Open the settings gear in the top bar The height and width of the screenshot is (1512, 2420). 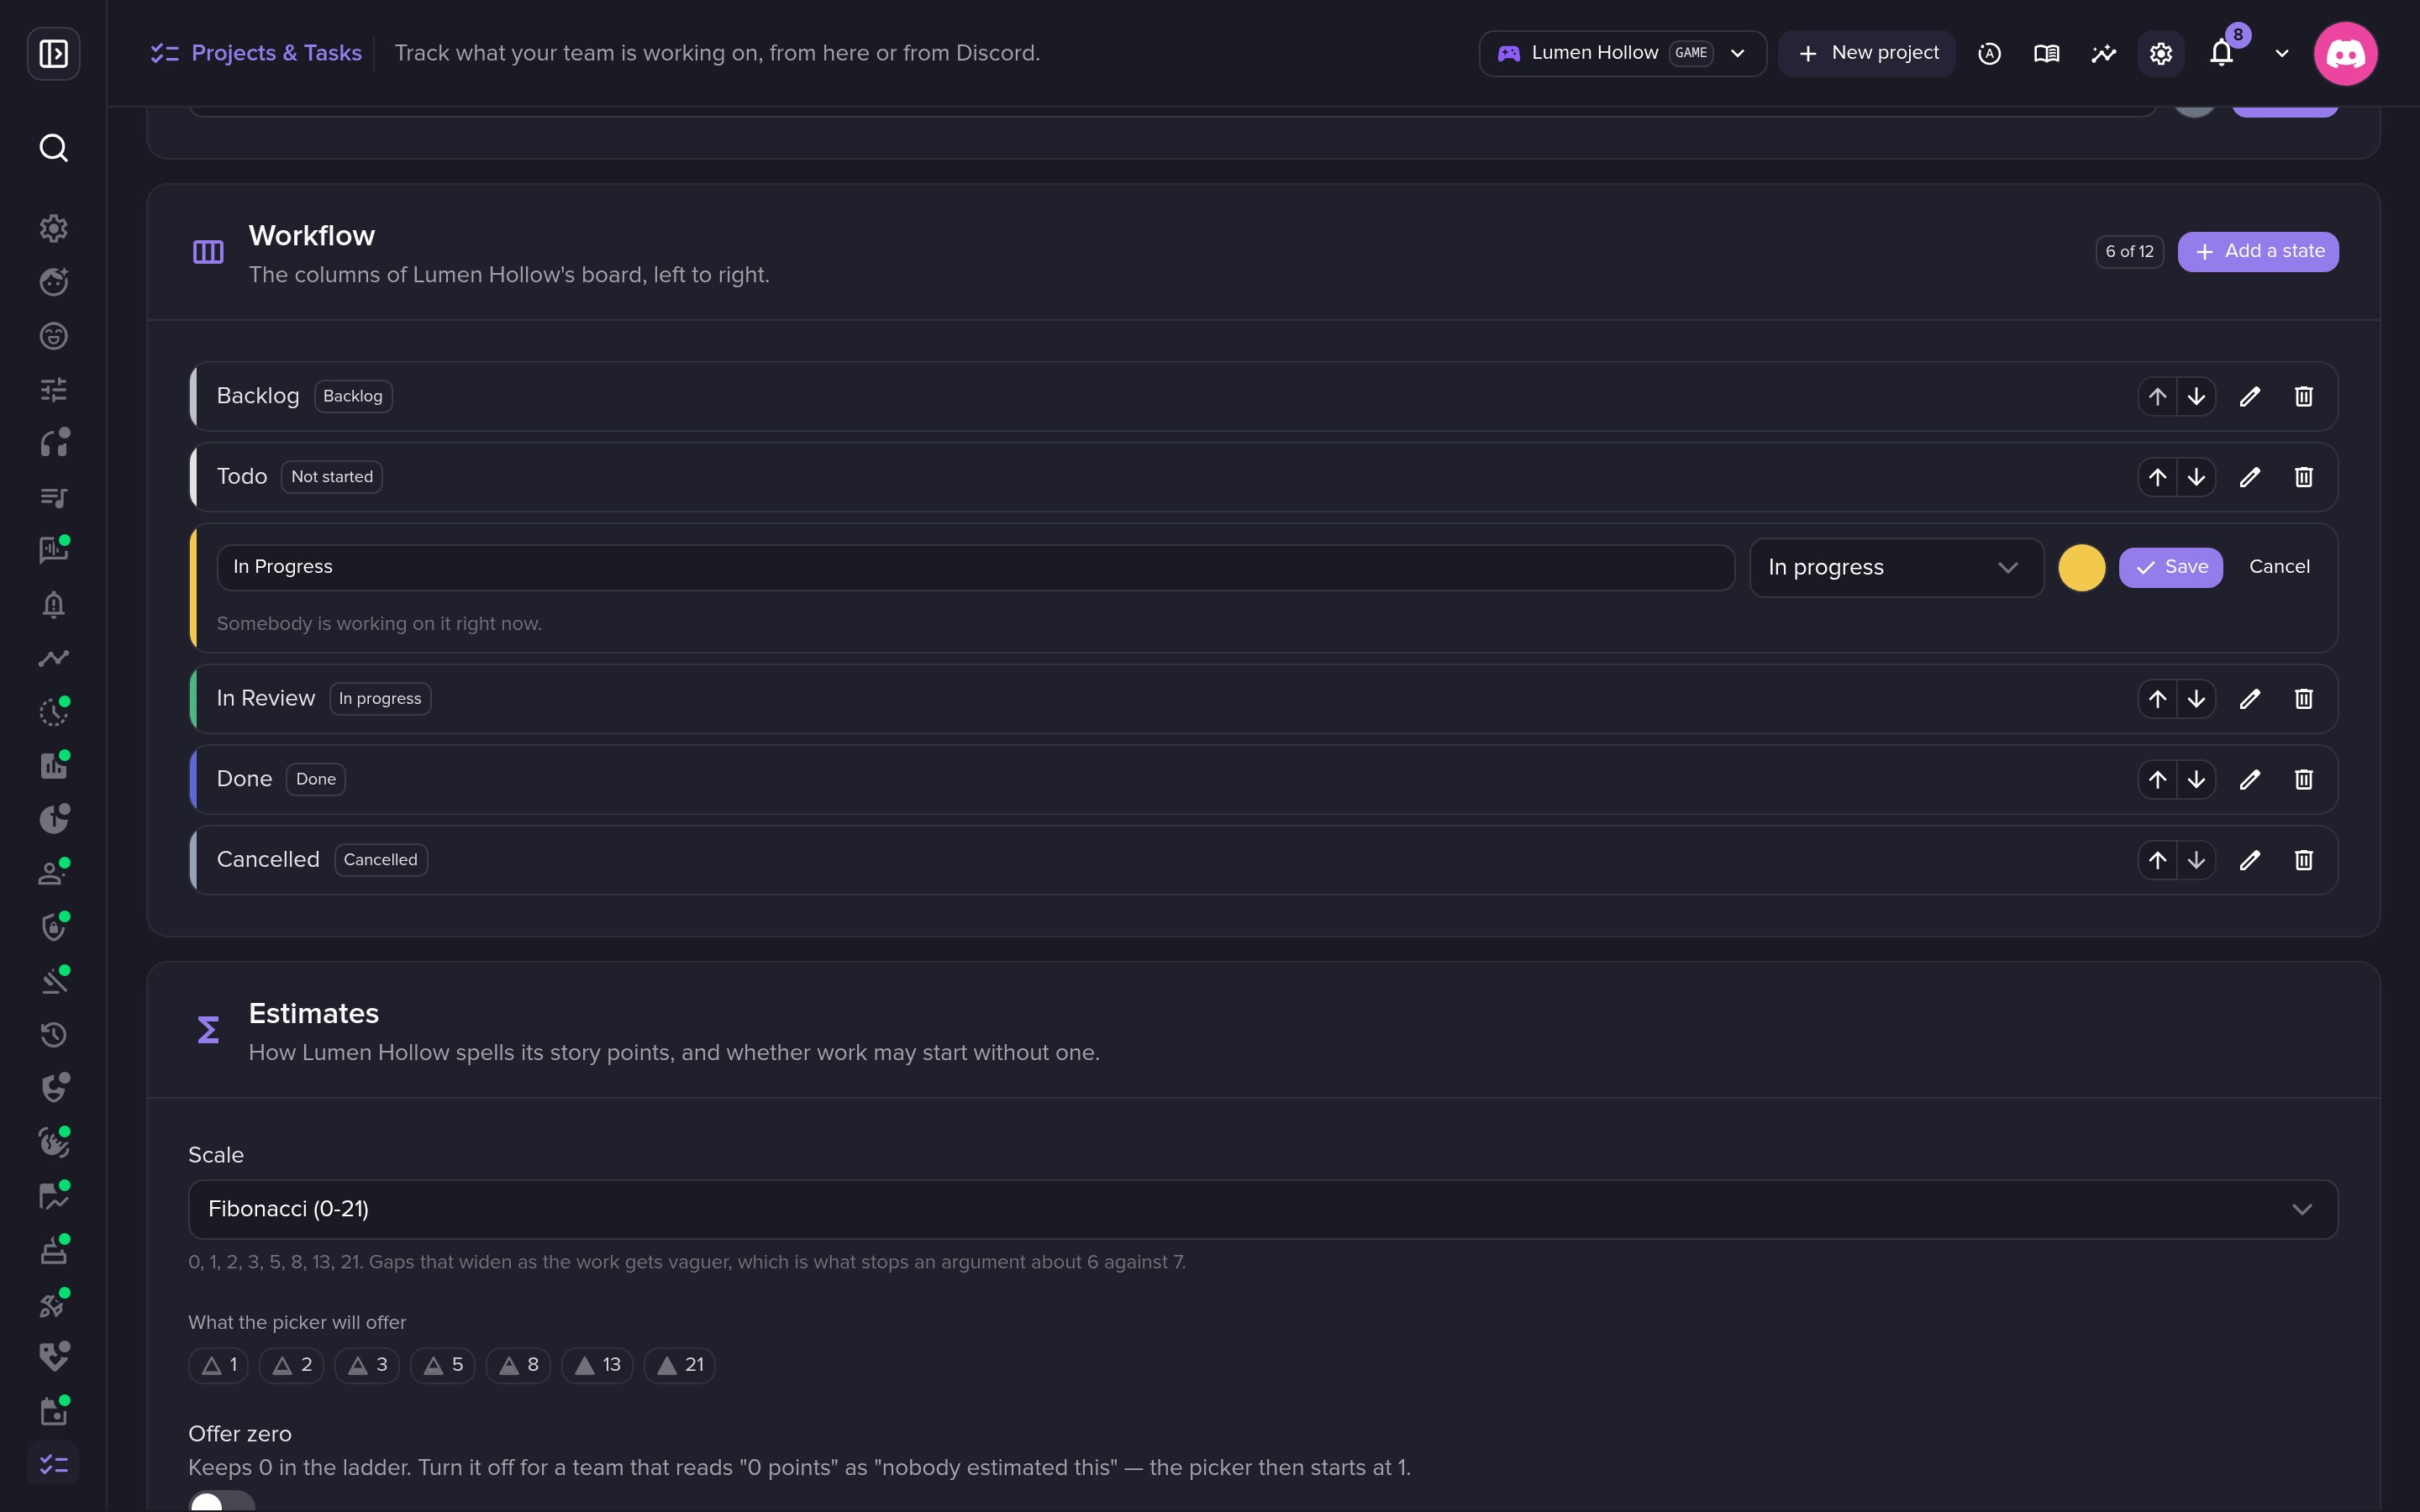tap(2161, 53)
